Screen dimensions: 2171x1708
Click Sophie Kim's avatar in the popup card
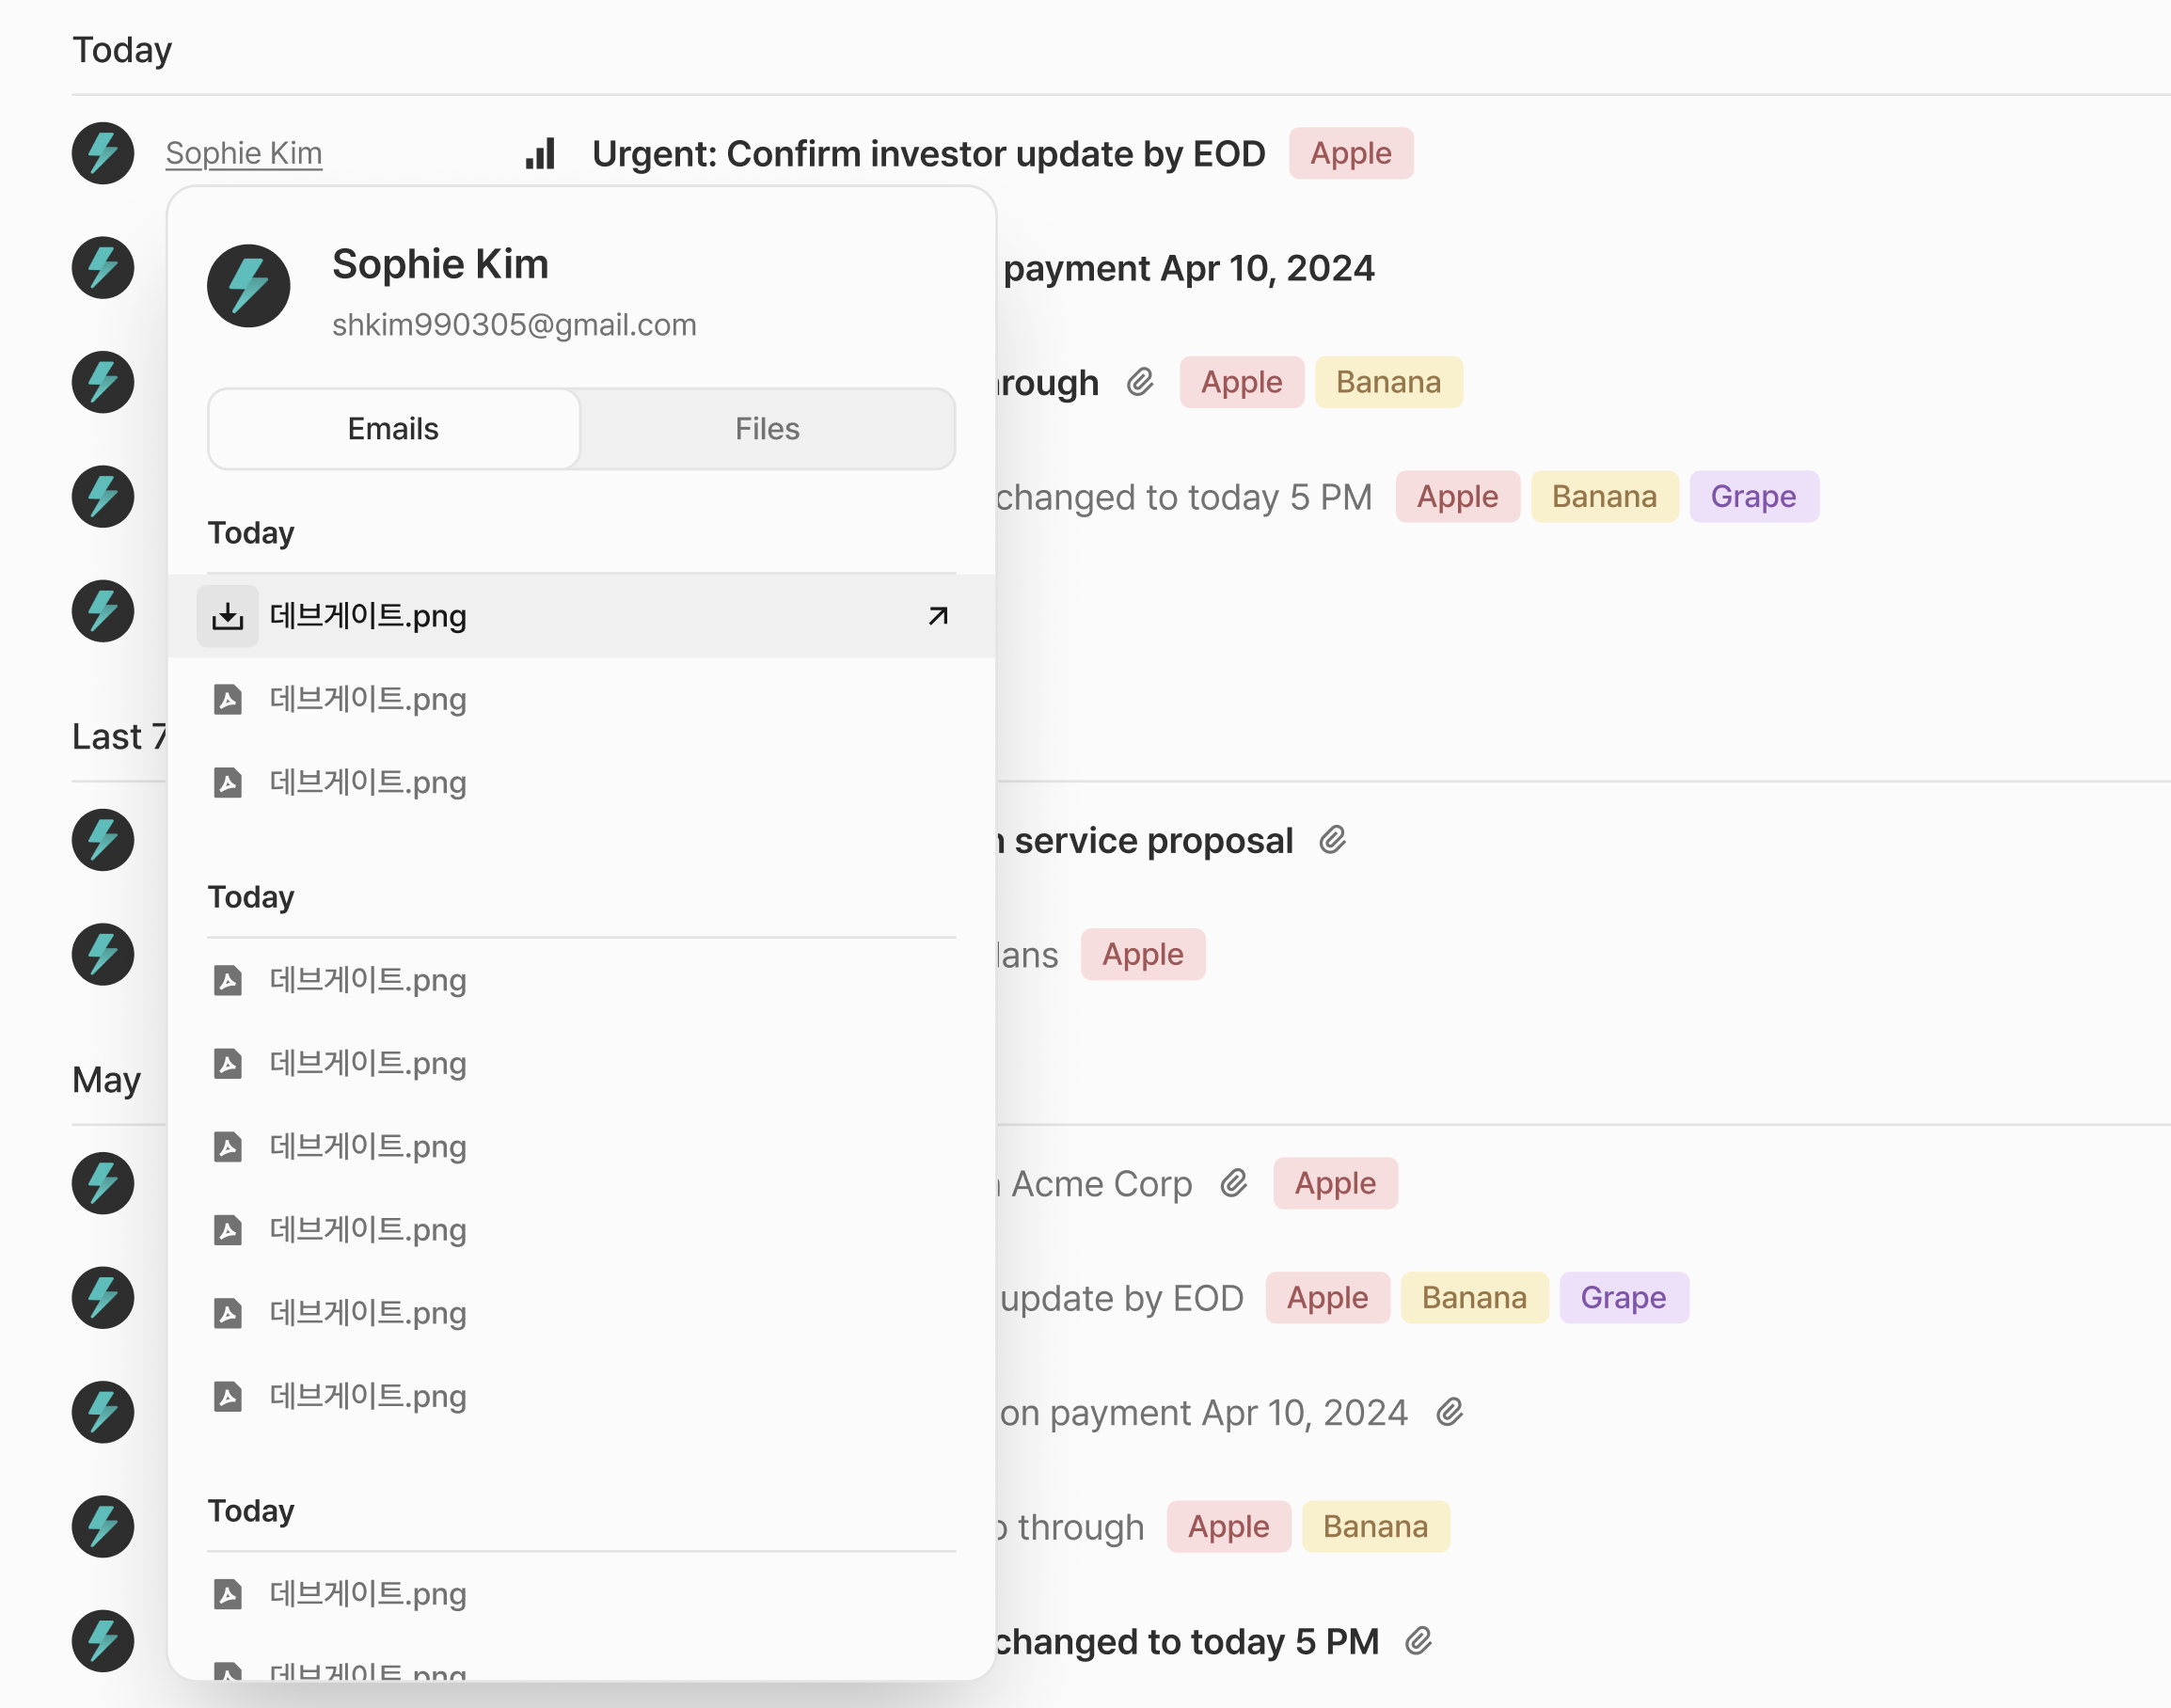click(248, 286)
